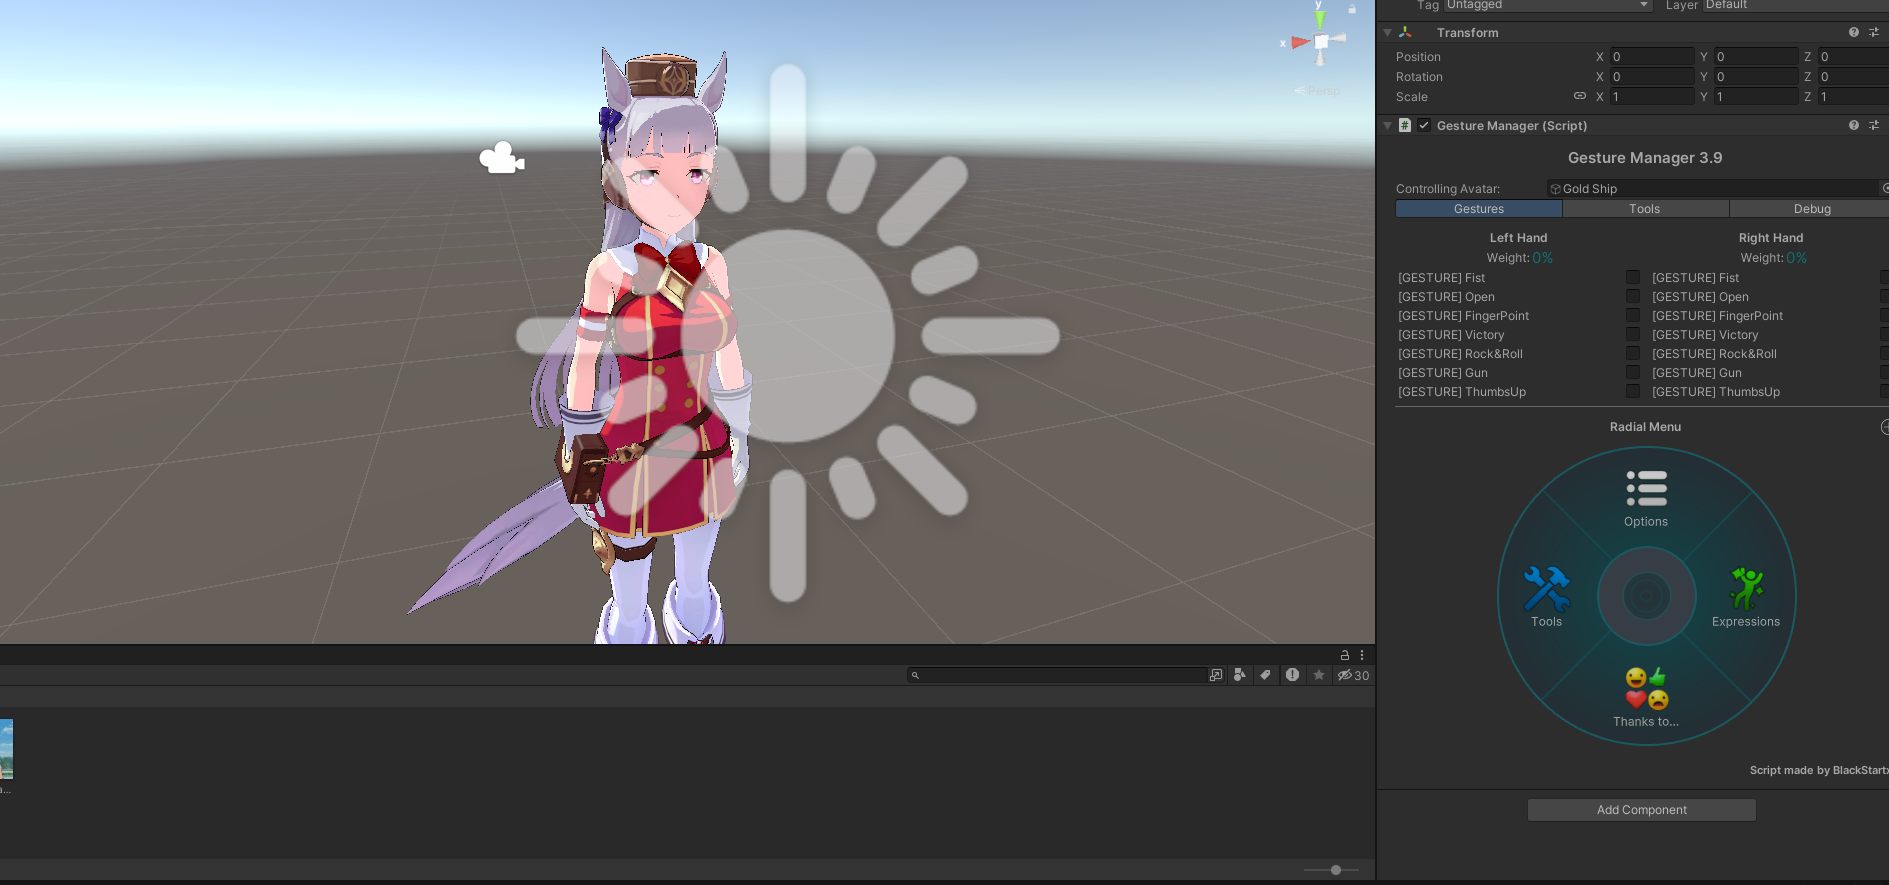Viewport: 1889px width, 885px height.
Task: Toggle Persp projection mode under scene gizmo
Action: (1317, 91)
